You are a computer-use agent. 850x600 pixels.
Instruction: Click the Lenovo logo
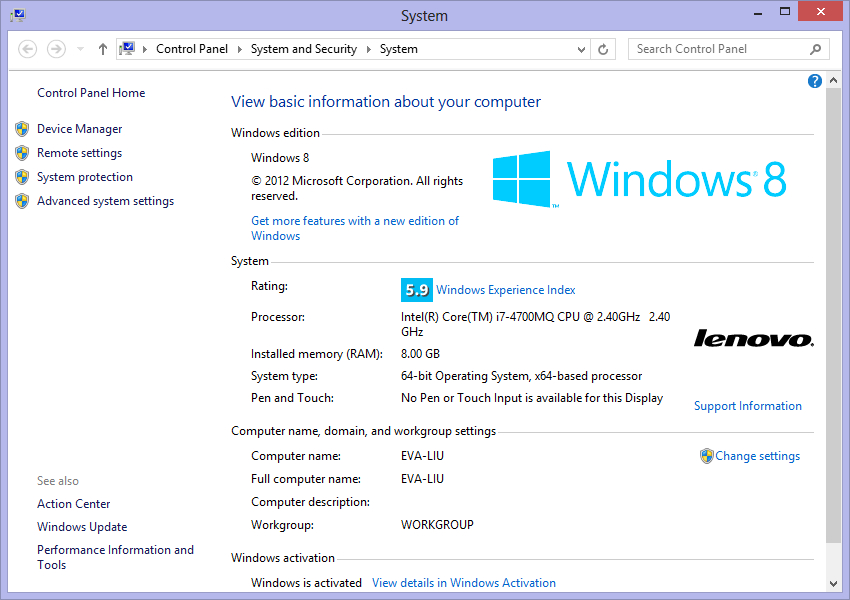point(754,338)
